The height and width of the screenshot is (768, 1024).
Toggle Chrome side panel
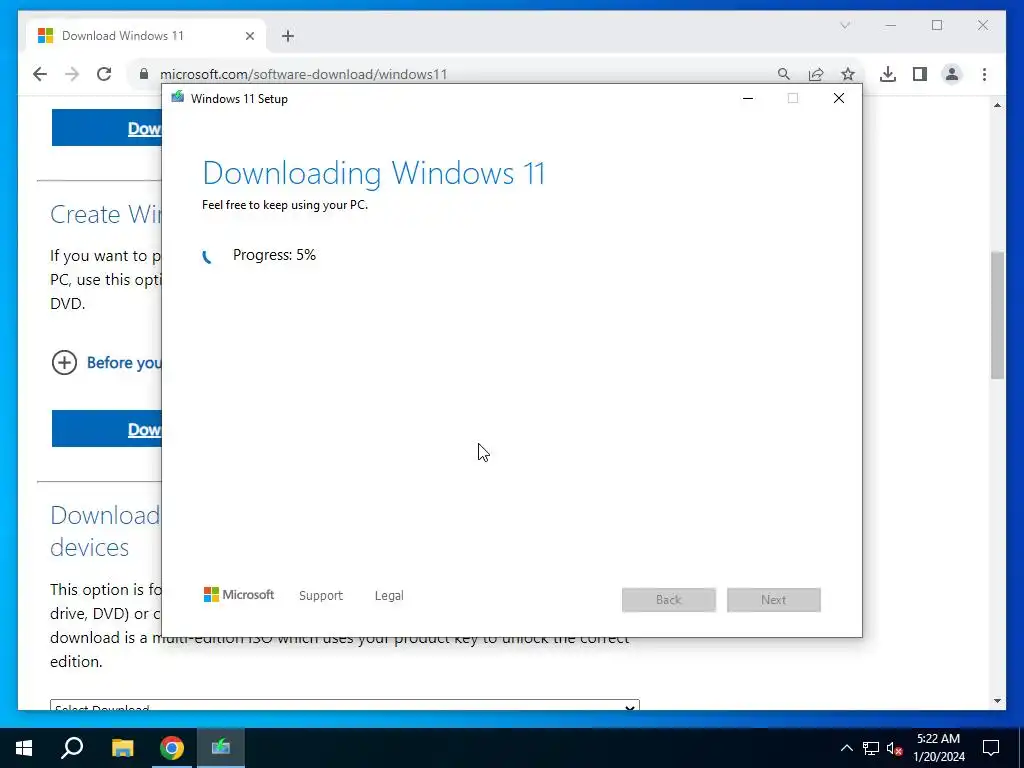tap(920, 74)
